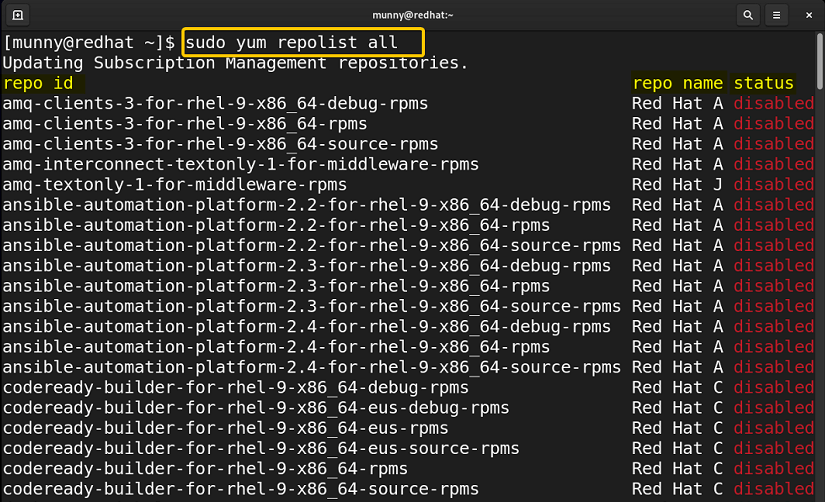Click 'disabled' status of amq-textonly-1-for-middleware-rpms row
The width and height of the screenshot is (825, 502).
pos(773,185)
